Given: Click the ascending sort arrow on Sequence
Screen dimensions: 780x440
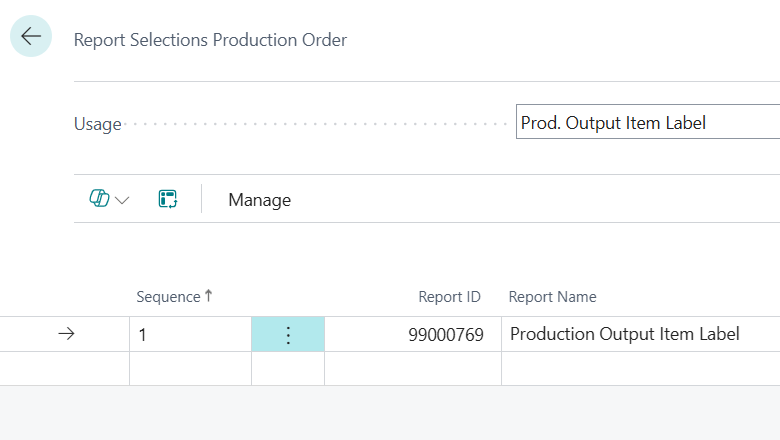Looking at the screenshot, I should point(209,296).
